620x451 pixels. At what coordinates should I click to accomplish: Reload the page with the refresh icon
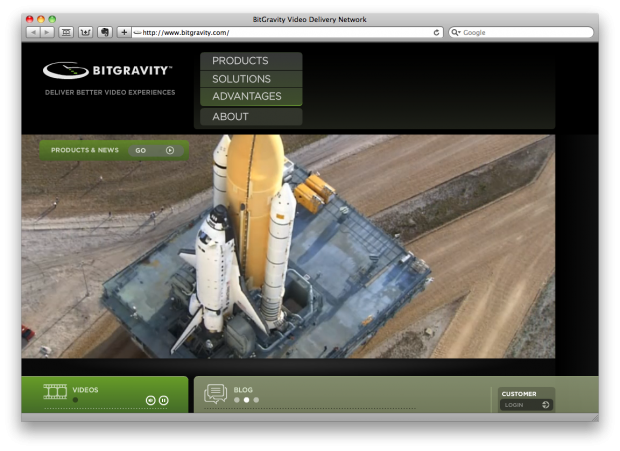tap(436, 32)
